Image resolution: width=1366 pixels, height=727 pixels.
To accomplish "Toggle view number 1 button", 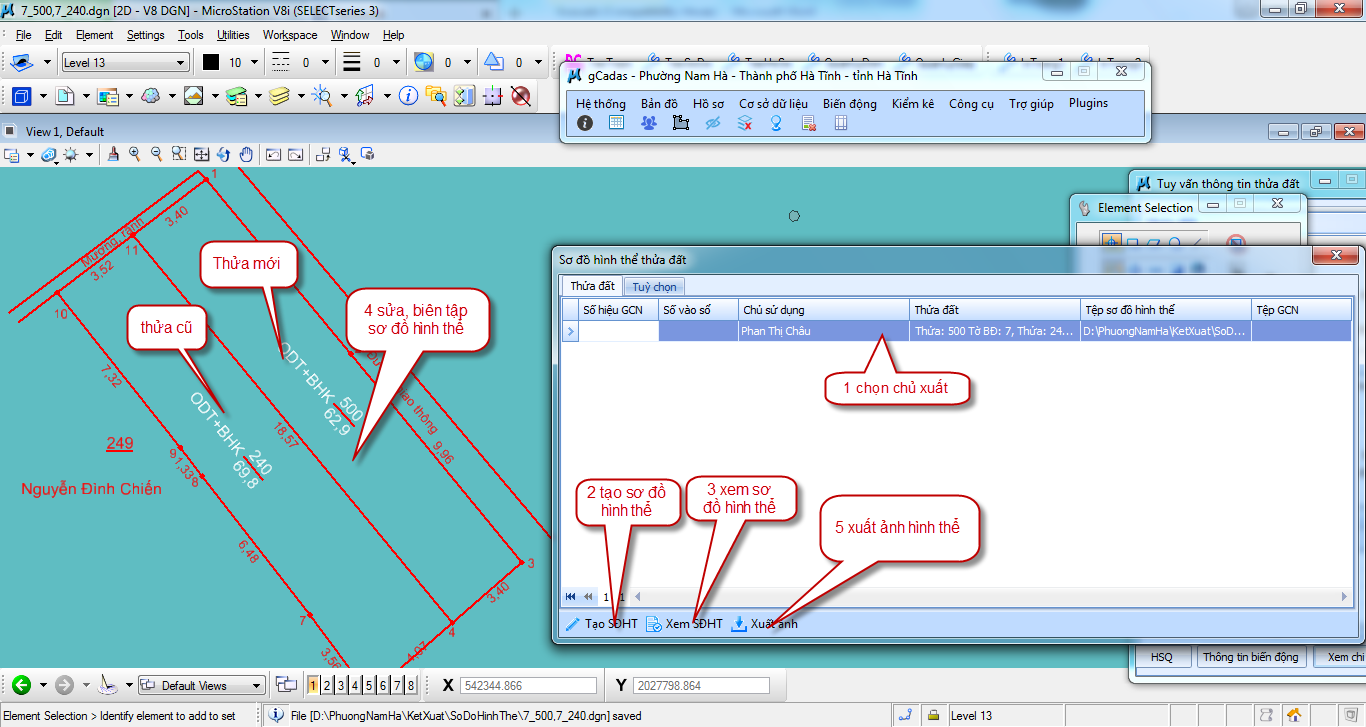I will [314, 685].
